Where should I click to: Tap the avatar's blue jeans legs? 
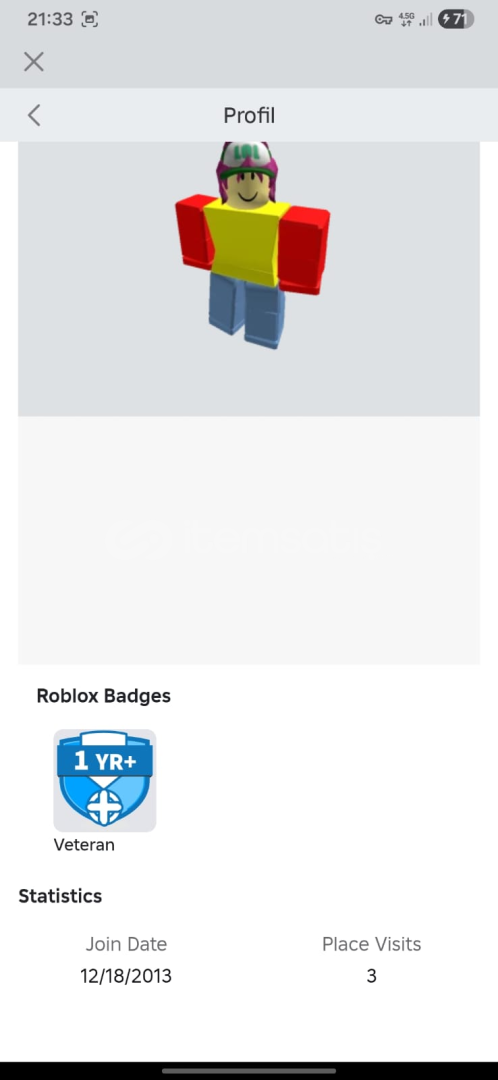[248, 310]
